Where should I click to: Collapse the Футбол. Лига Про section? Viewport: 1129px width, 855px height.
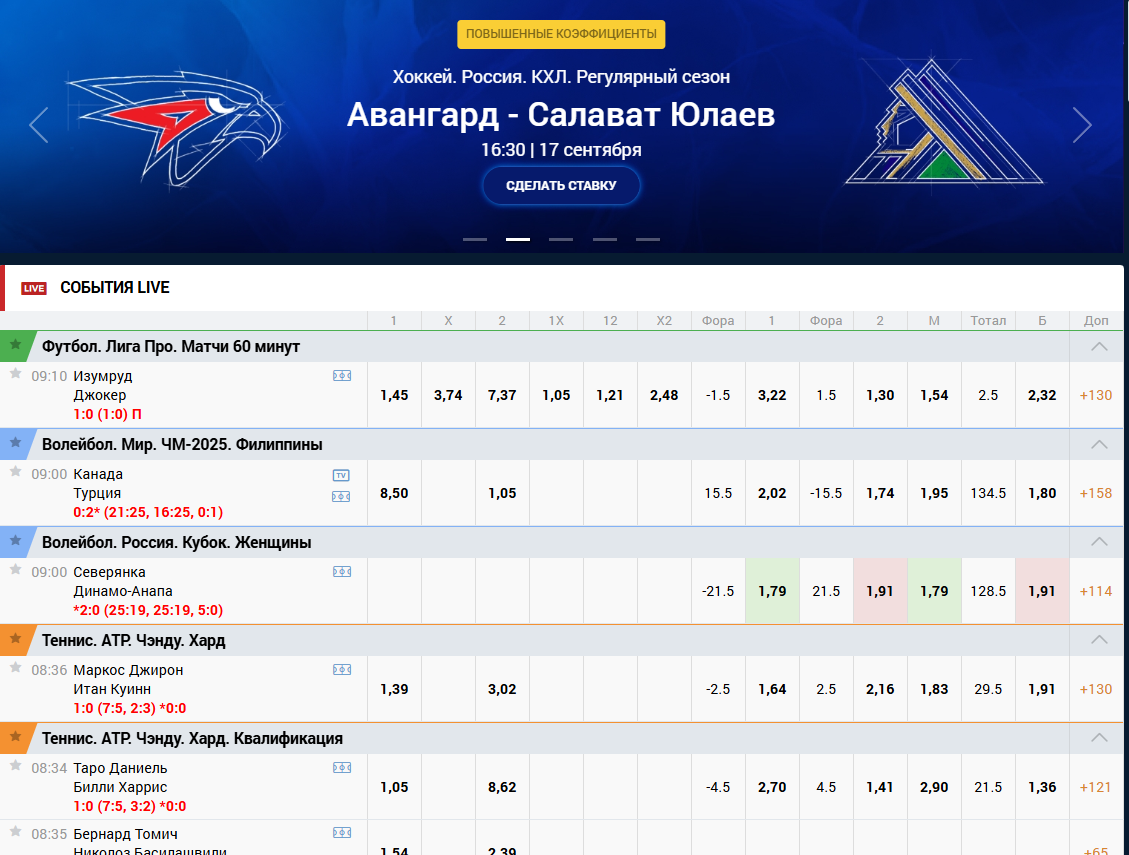pyautogui.click(x=1099, y=346)
